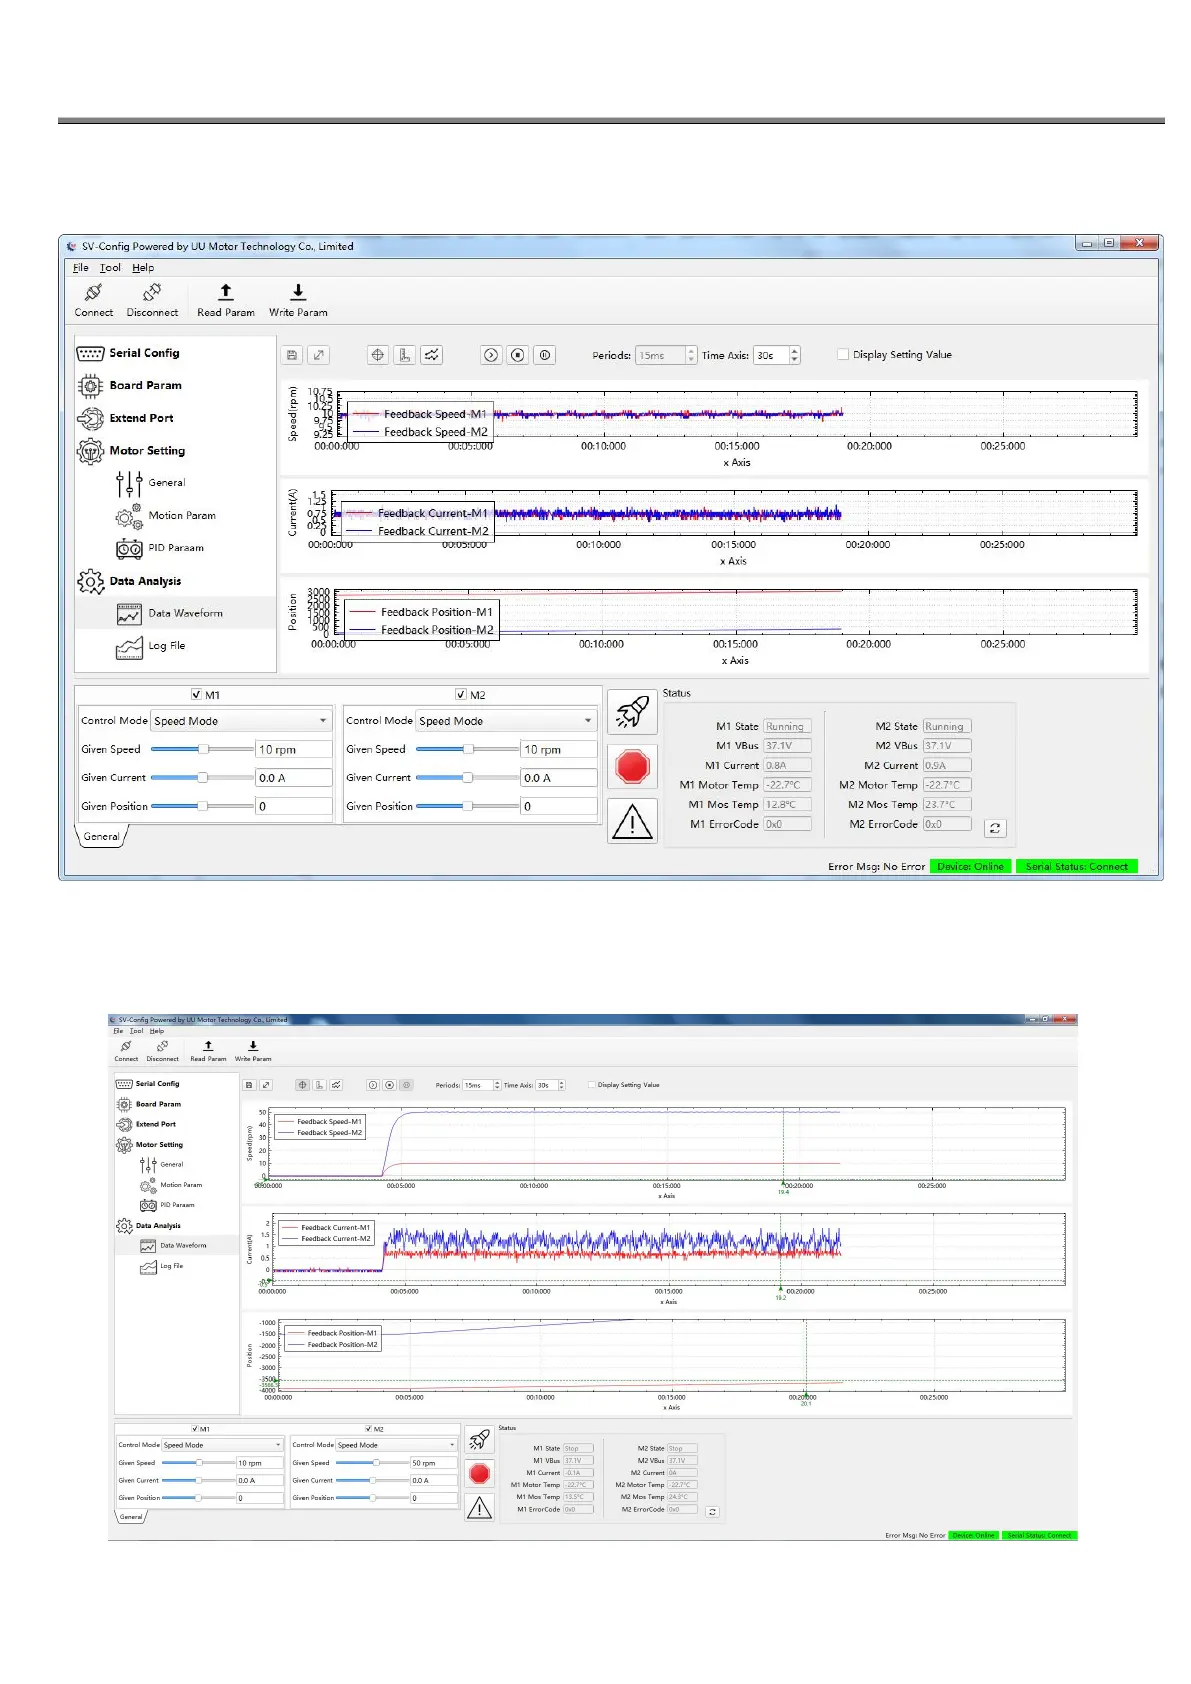Click the pause waveform button, upper window

pos(545,355)
